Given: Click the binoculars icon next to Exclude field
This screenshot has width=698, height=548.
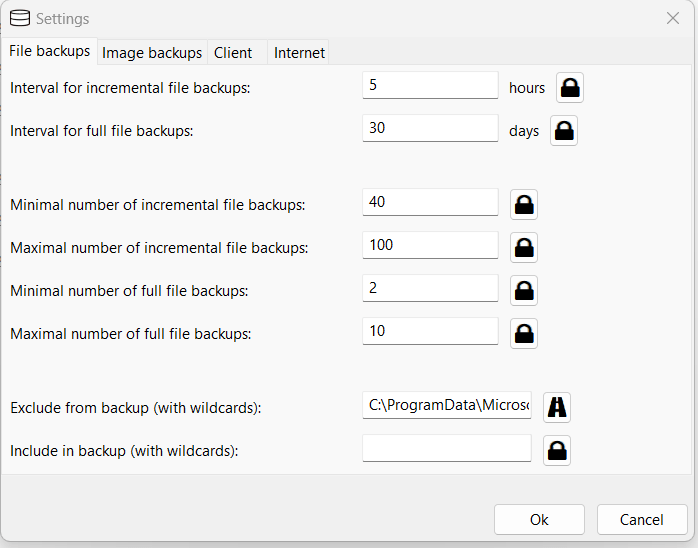Looking at the screenshot, I should coord(557,407).
